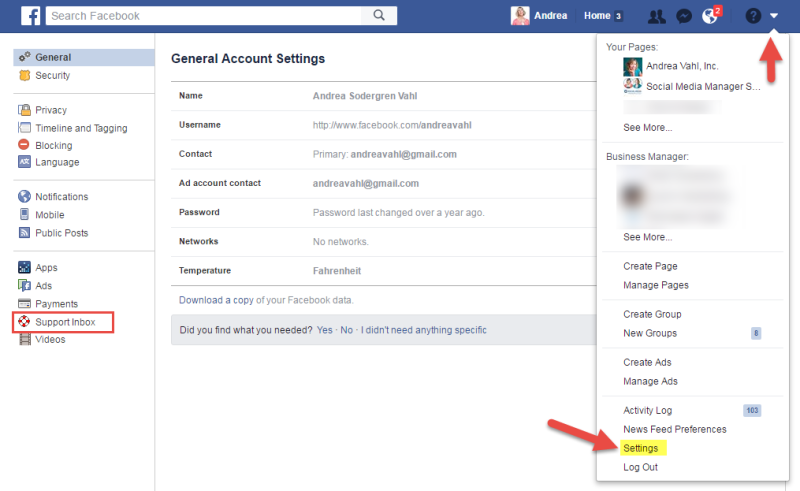The height and width of the screenshot is (491, 800).
Task: Open Support Inbox in the sidebar
Action: [64, 322]
